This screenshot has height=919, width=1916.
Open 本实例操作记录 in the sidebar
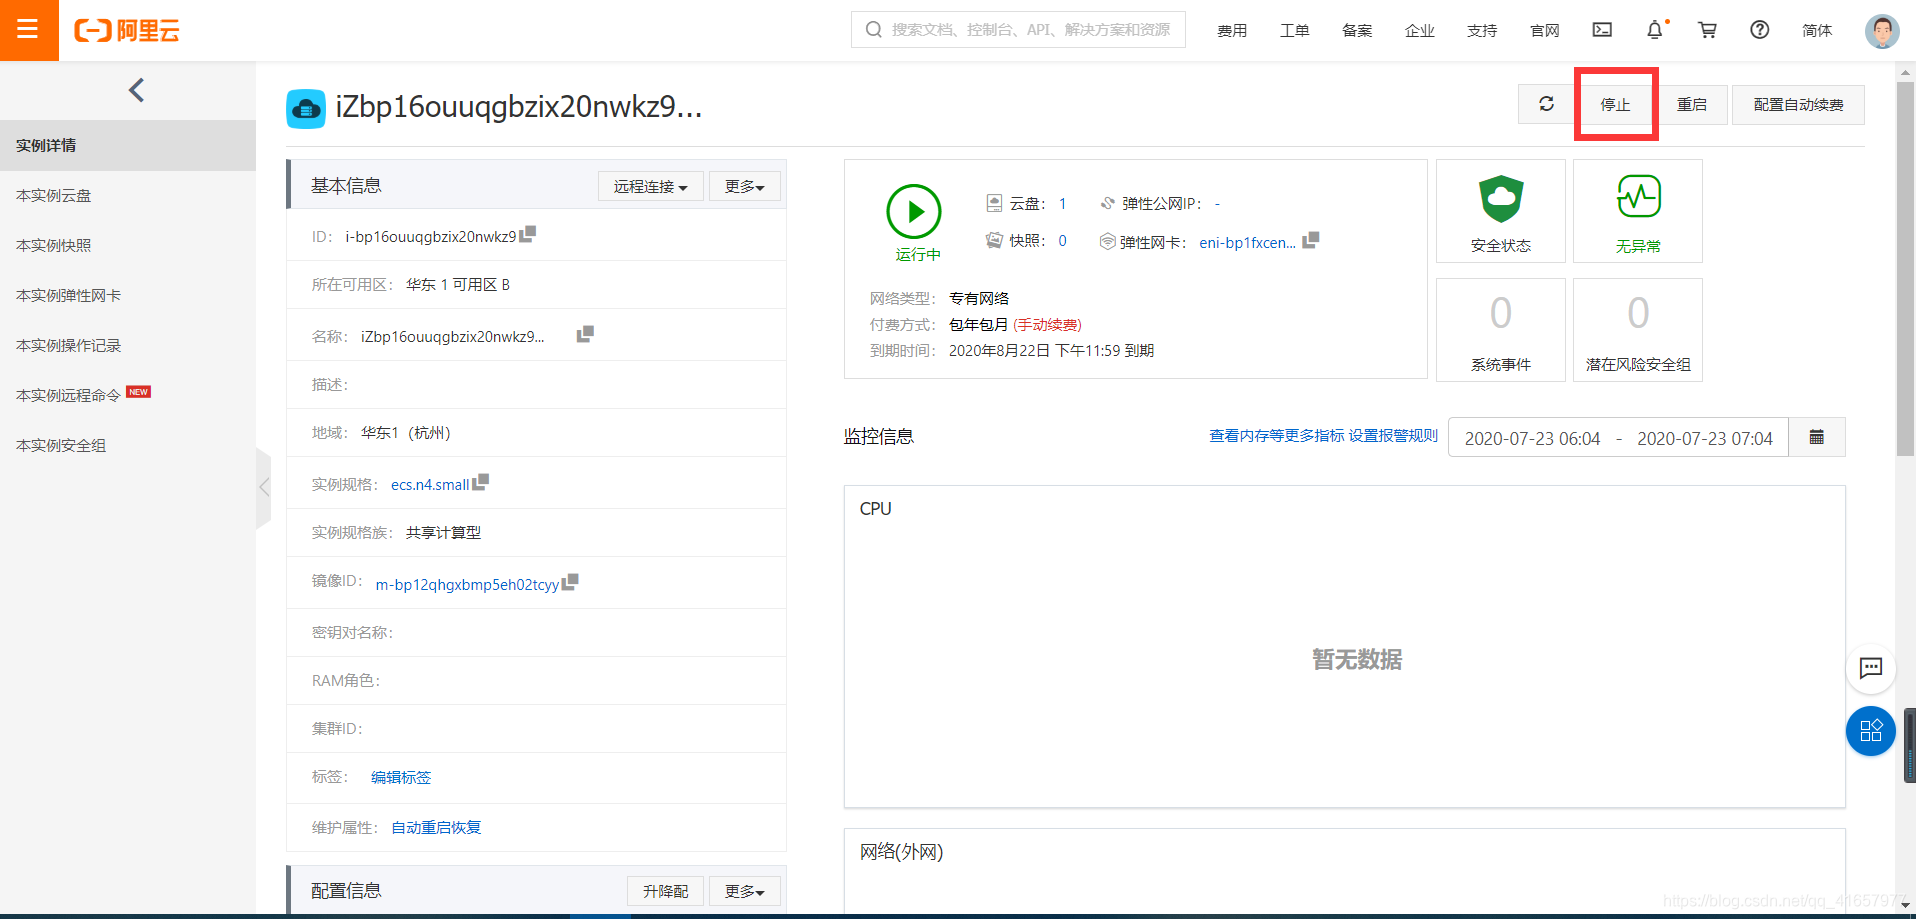(x=128, y=346)
